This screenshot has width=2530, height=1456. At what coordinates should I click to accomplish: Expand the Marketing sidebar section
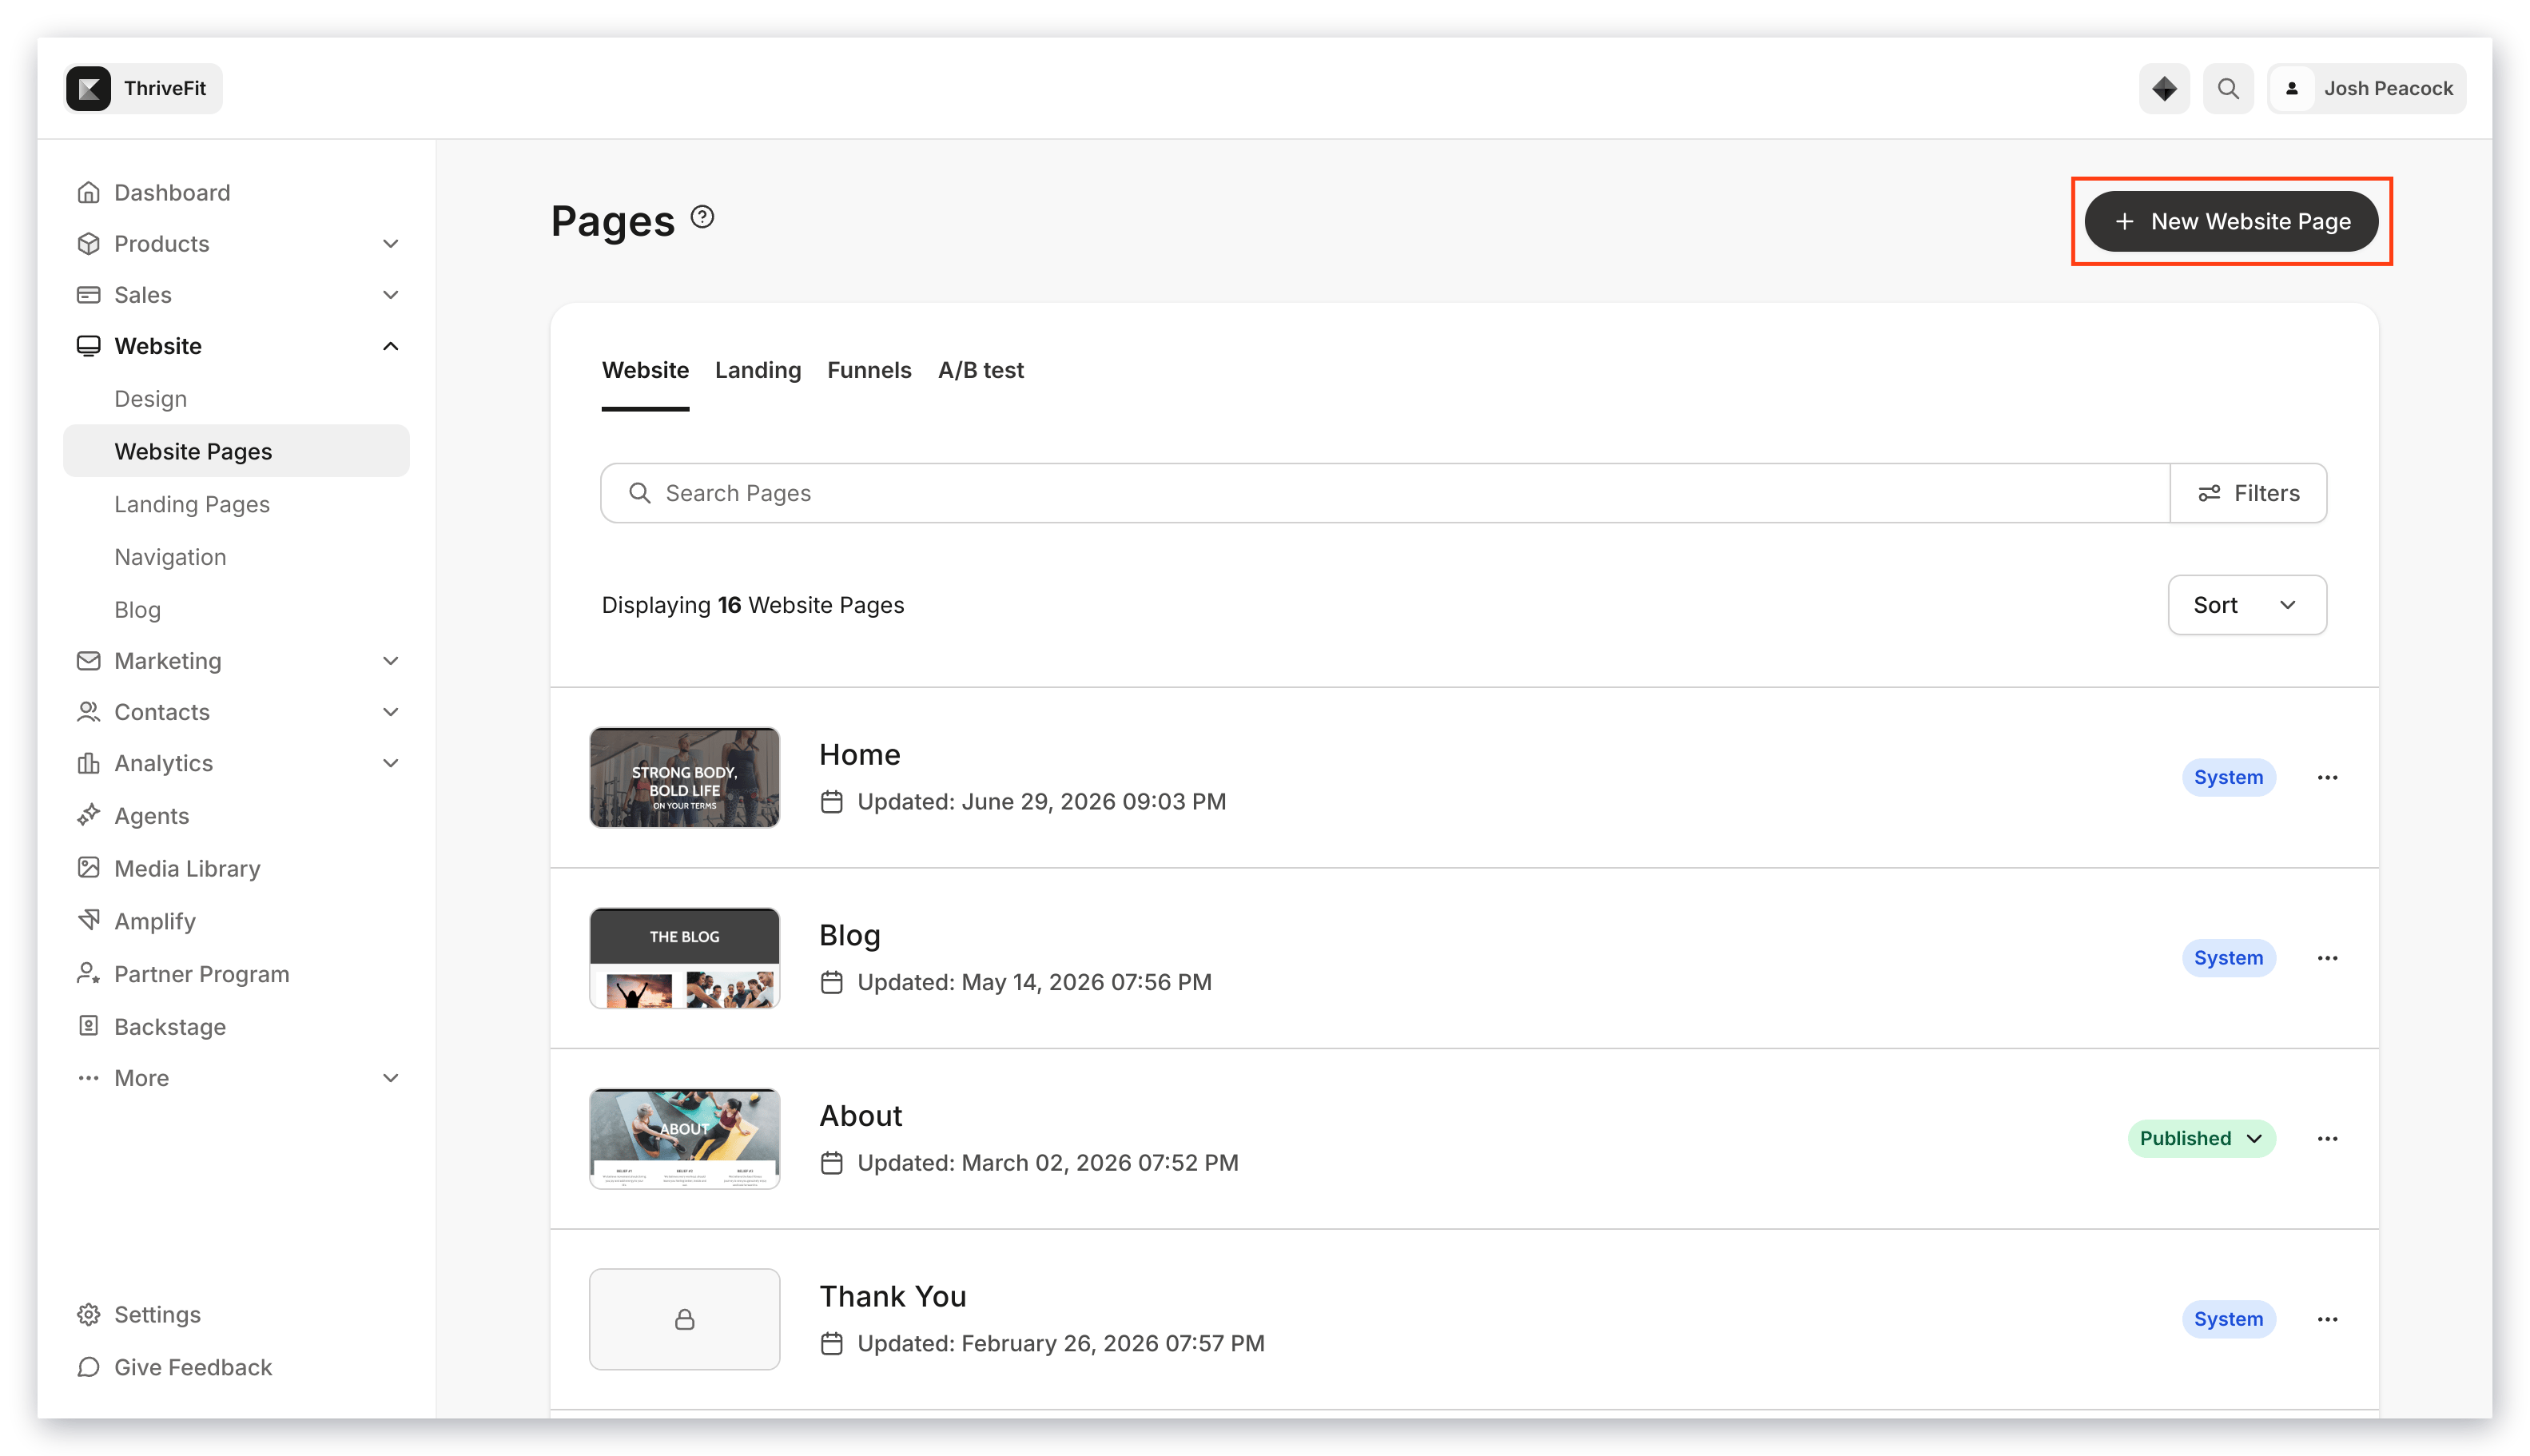(x=390, y=661)
